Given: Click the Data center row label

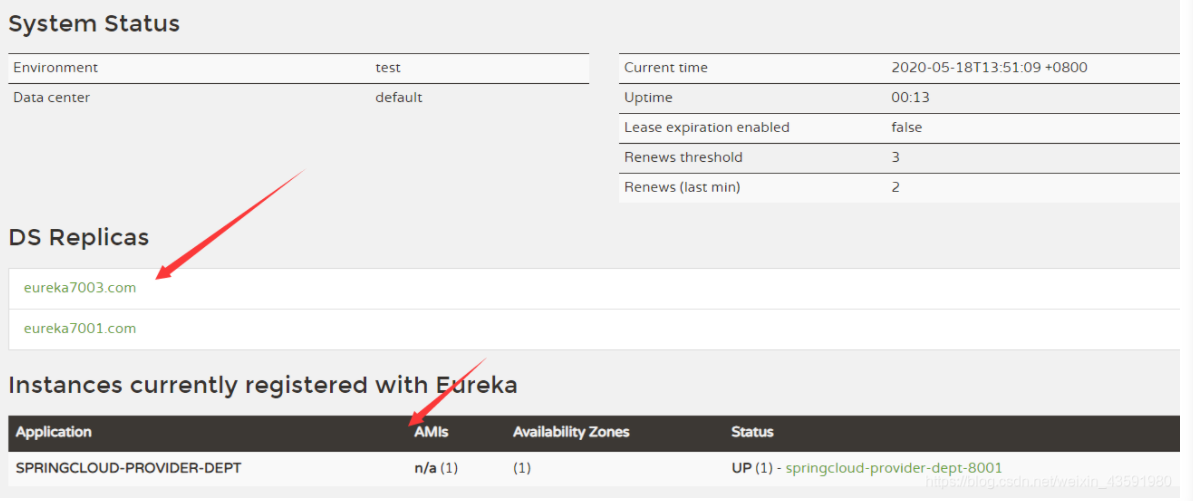Looking at the screenshot, I should coord(51,98).
